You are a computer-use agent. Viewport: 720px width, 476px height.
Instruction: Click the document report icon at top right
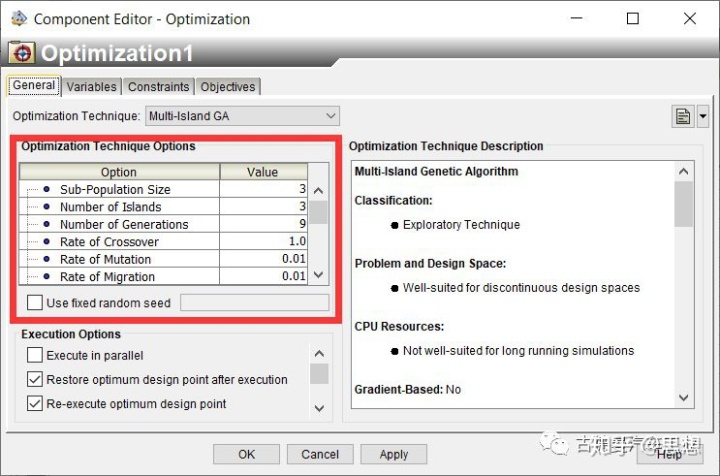683,117
